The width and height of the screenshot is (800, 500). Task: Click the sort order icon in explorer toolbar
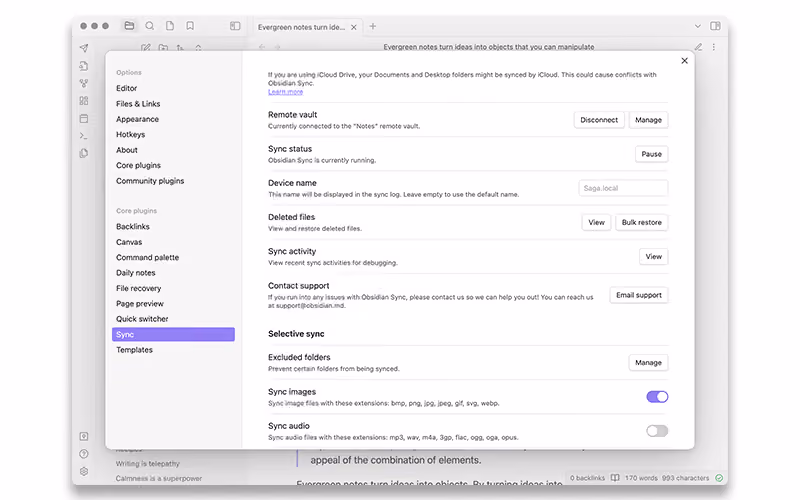(x=180, y=47)
